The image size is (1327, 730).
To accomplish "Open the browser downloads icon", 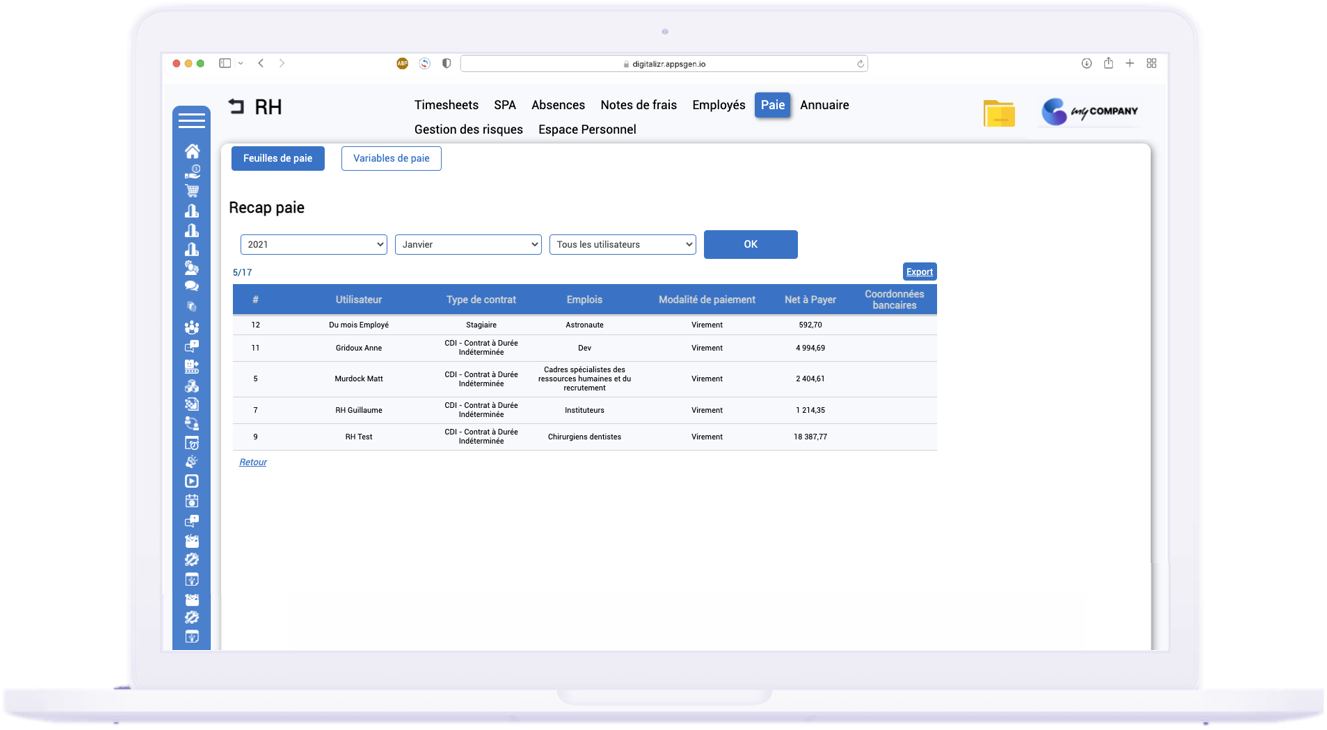I will (1086, 63).
